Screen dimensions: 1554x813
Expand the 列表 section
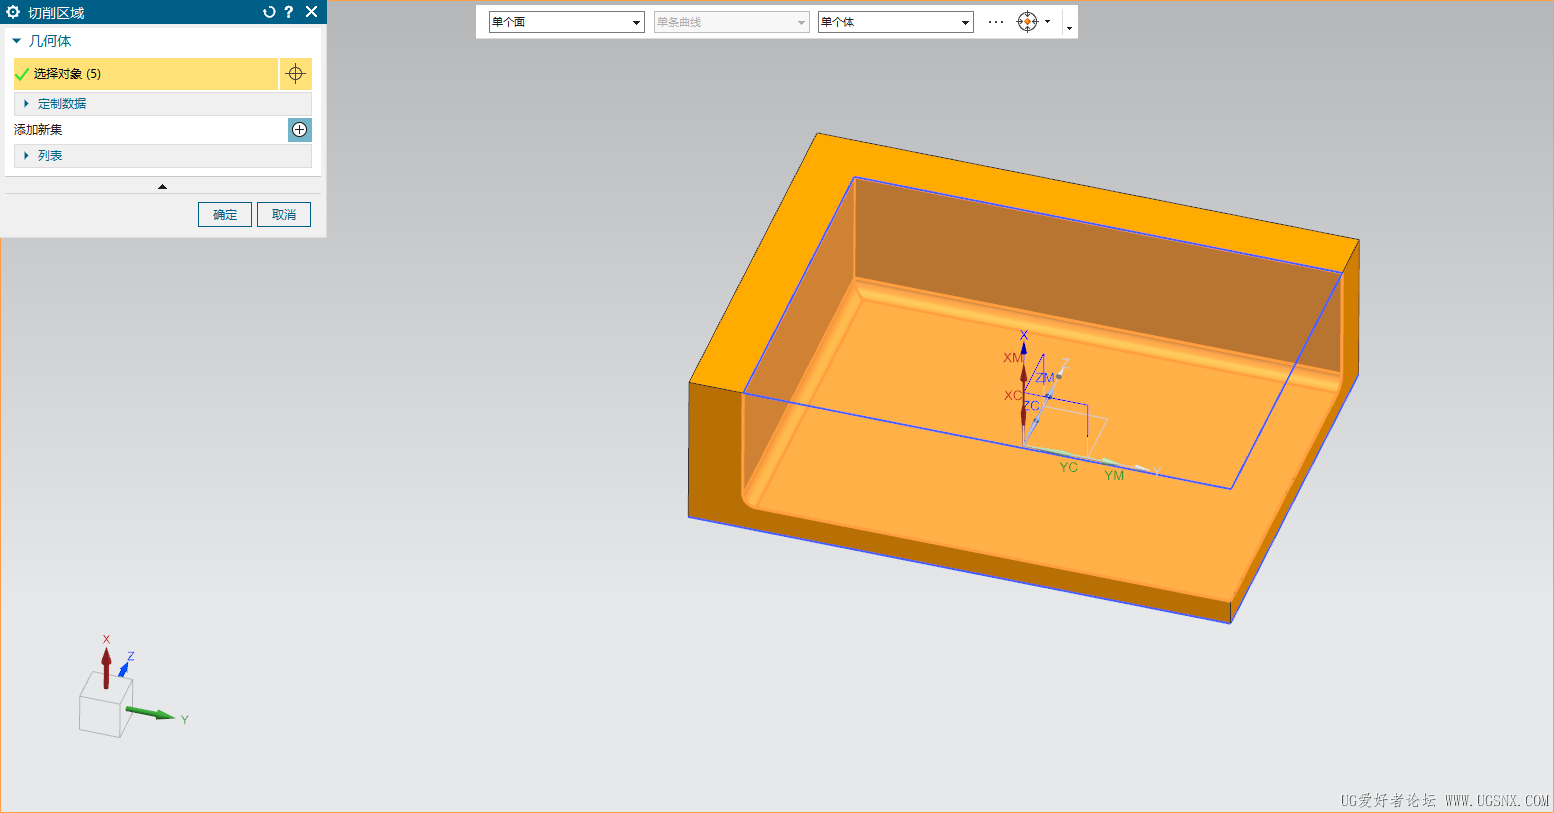click(x=27, y=156)
